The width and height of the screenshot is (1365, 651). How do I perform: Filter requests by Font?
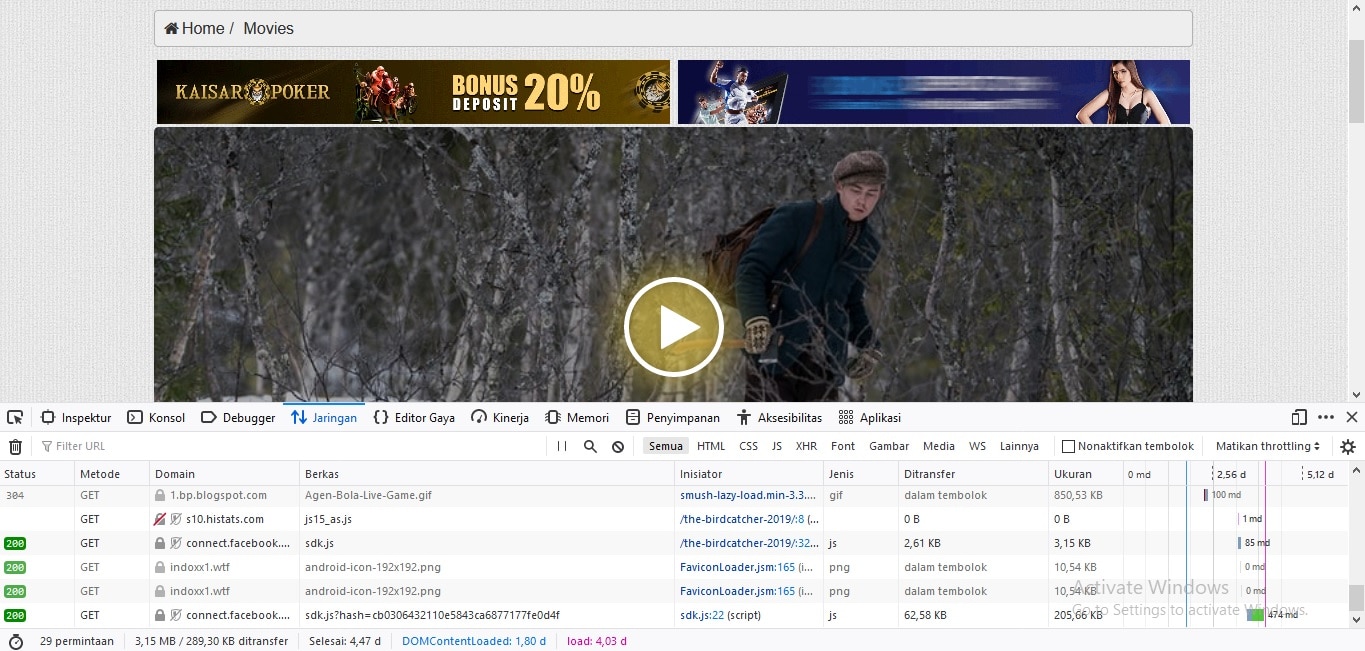[843, 447]
